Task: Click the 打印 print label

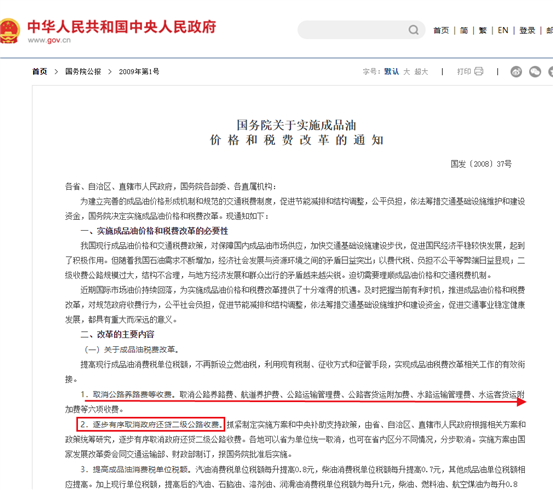Action: 464,72
